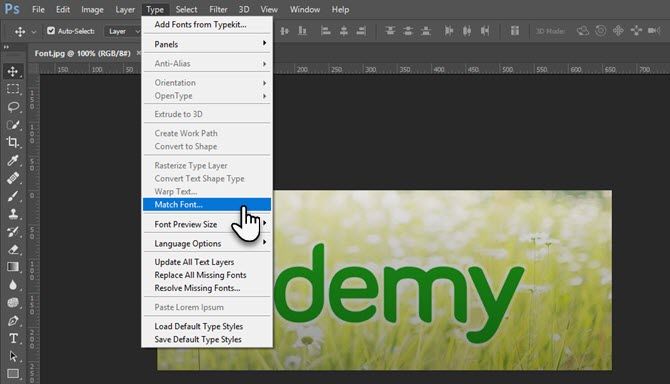Switch to the Font.jpg document tab

click(82, 53)
